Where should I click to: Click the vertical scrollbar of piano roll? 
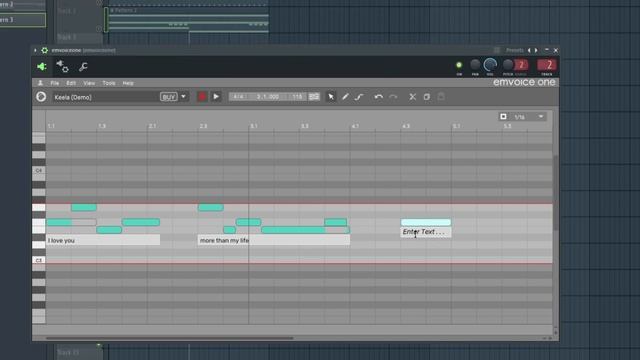pyautogui.click(x=555, y=192)
